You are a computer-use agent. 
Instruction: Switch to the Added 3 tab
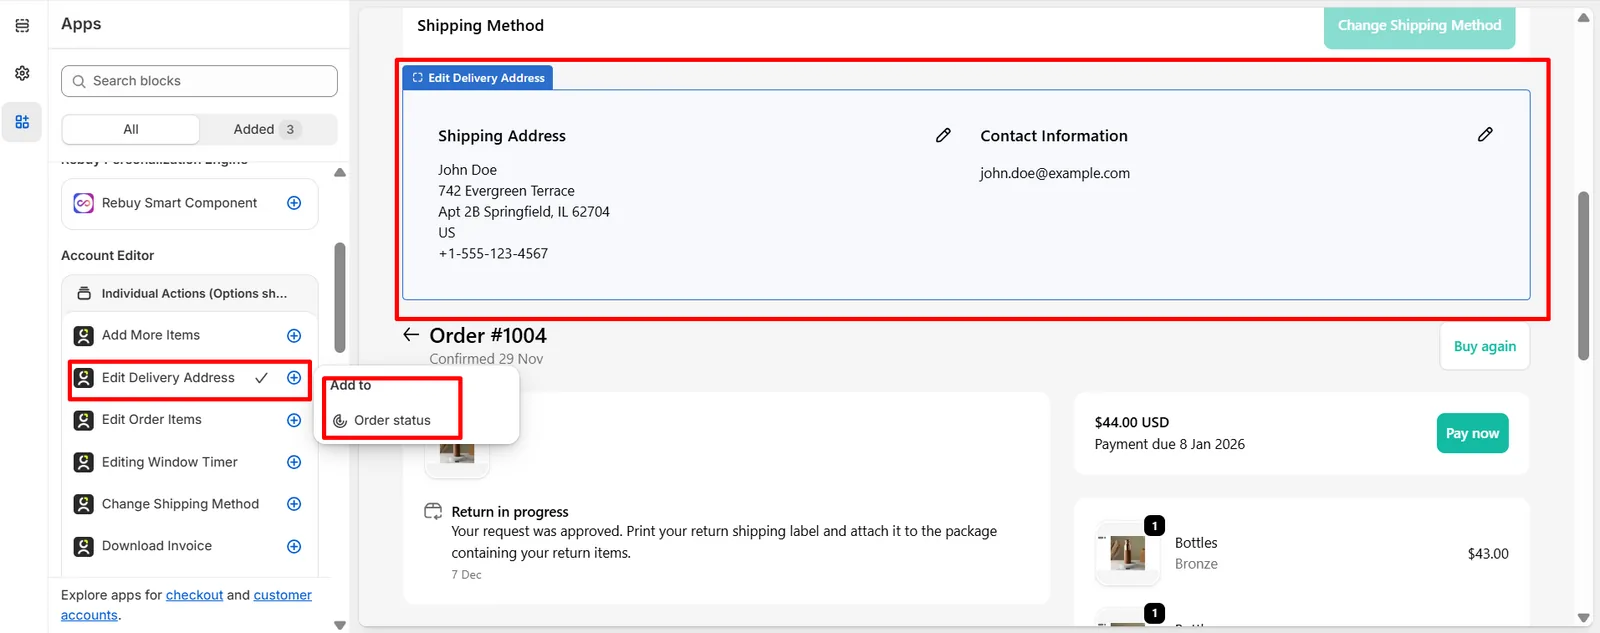coord(267,129)
